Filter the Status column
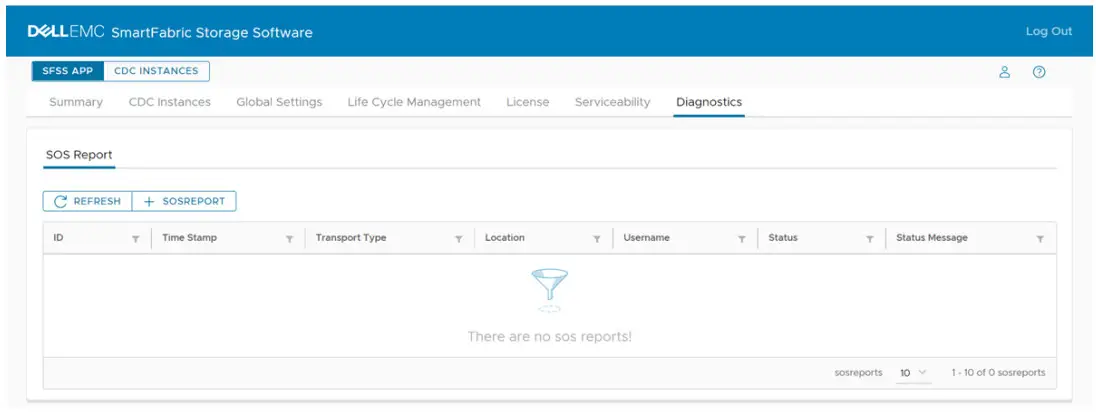 870,239
